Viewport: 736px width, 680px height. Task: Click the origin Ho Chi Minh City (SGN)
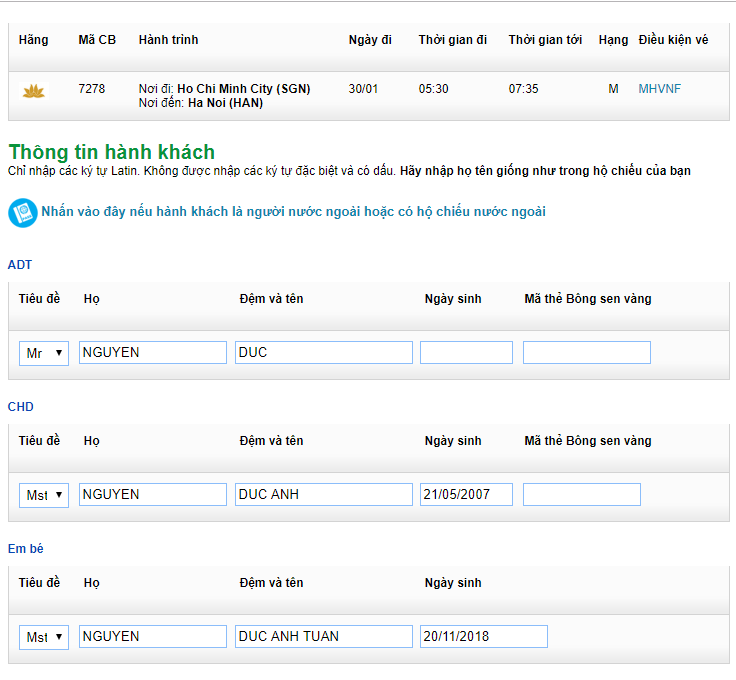(x=244, y=89)
